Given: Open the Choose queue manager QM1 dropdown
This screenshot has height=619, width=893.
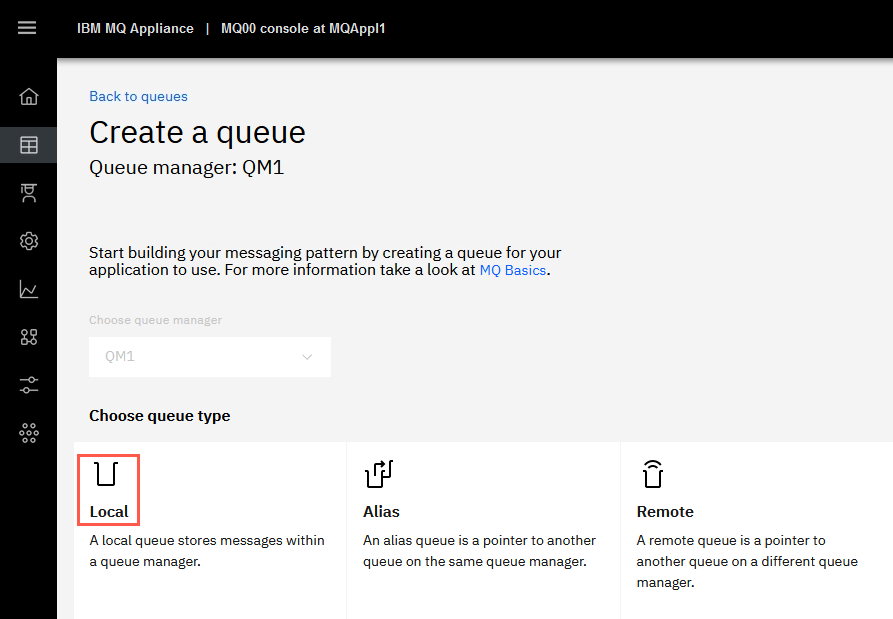Looking at the screenshot, I should [210, 356].
